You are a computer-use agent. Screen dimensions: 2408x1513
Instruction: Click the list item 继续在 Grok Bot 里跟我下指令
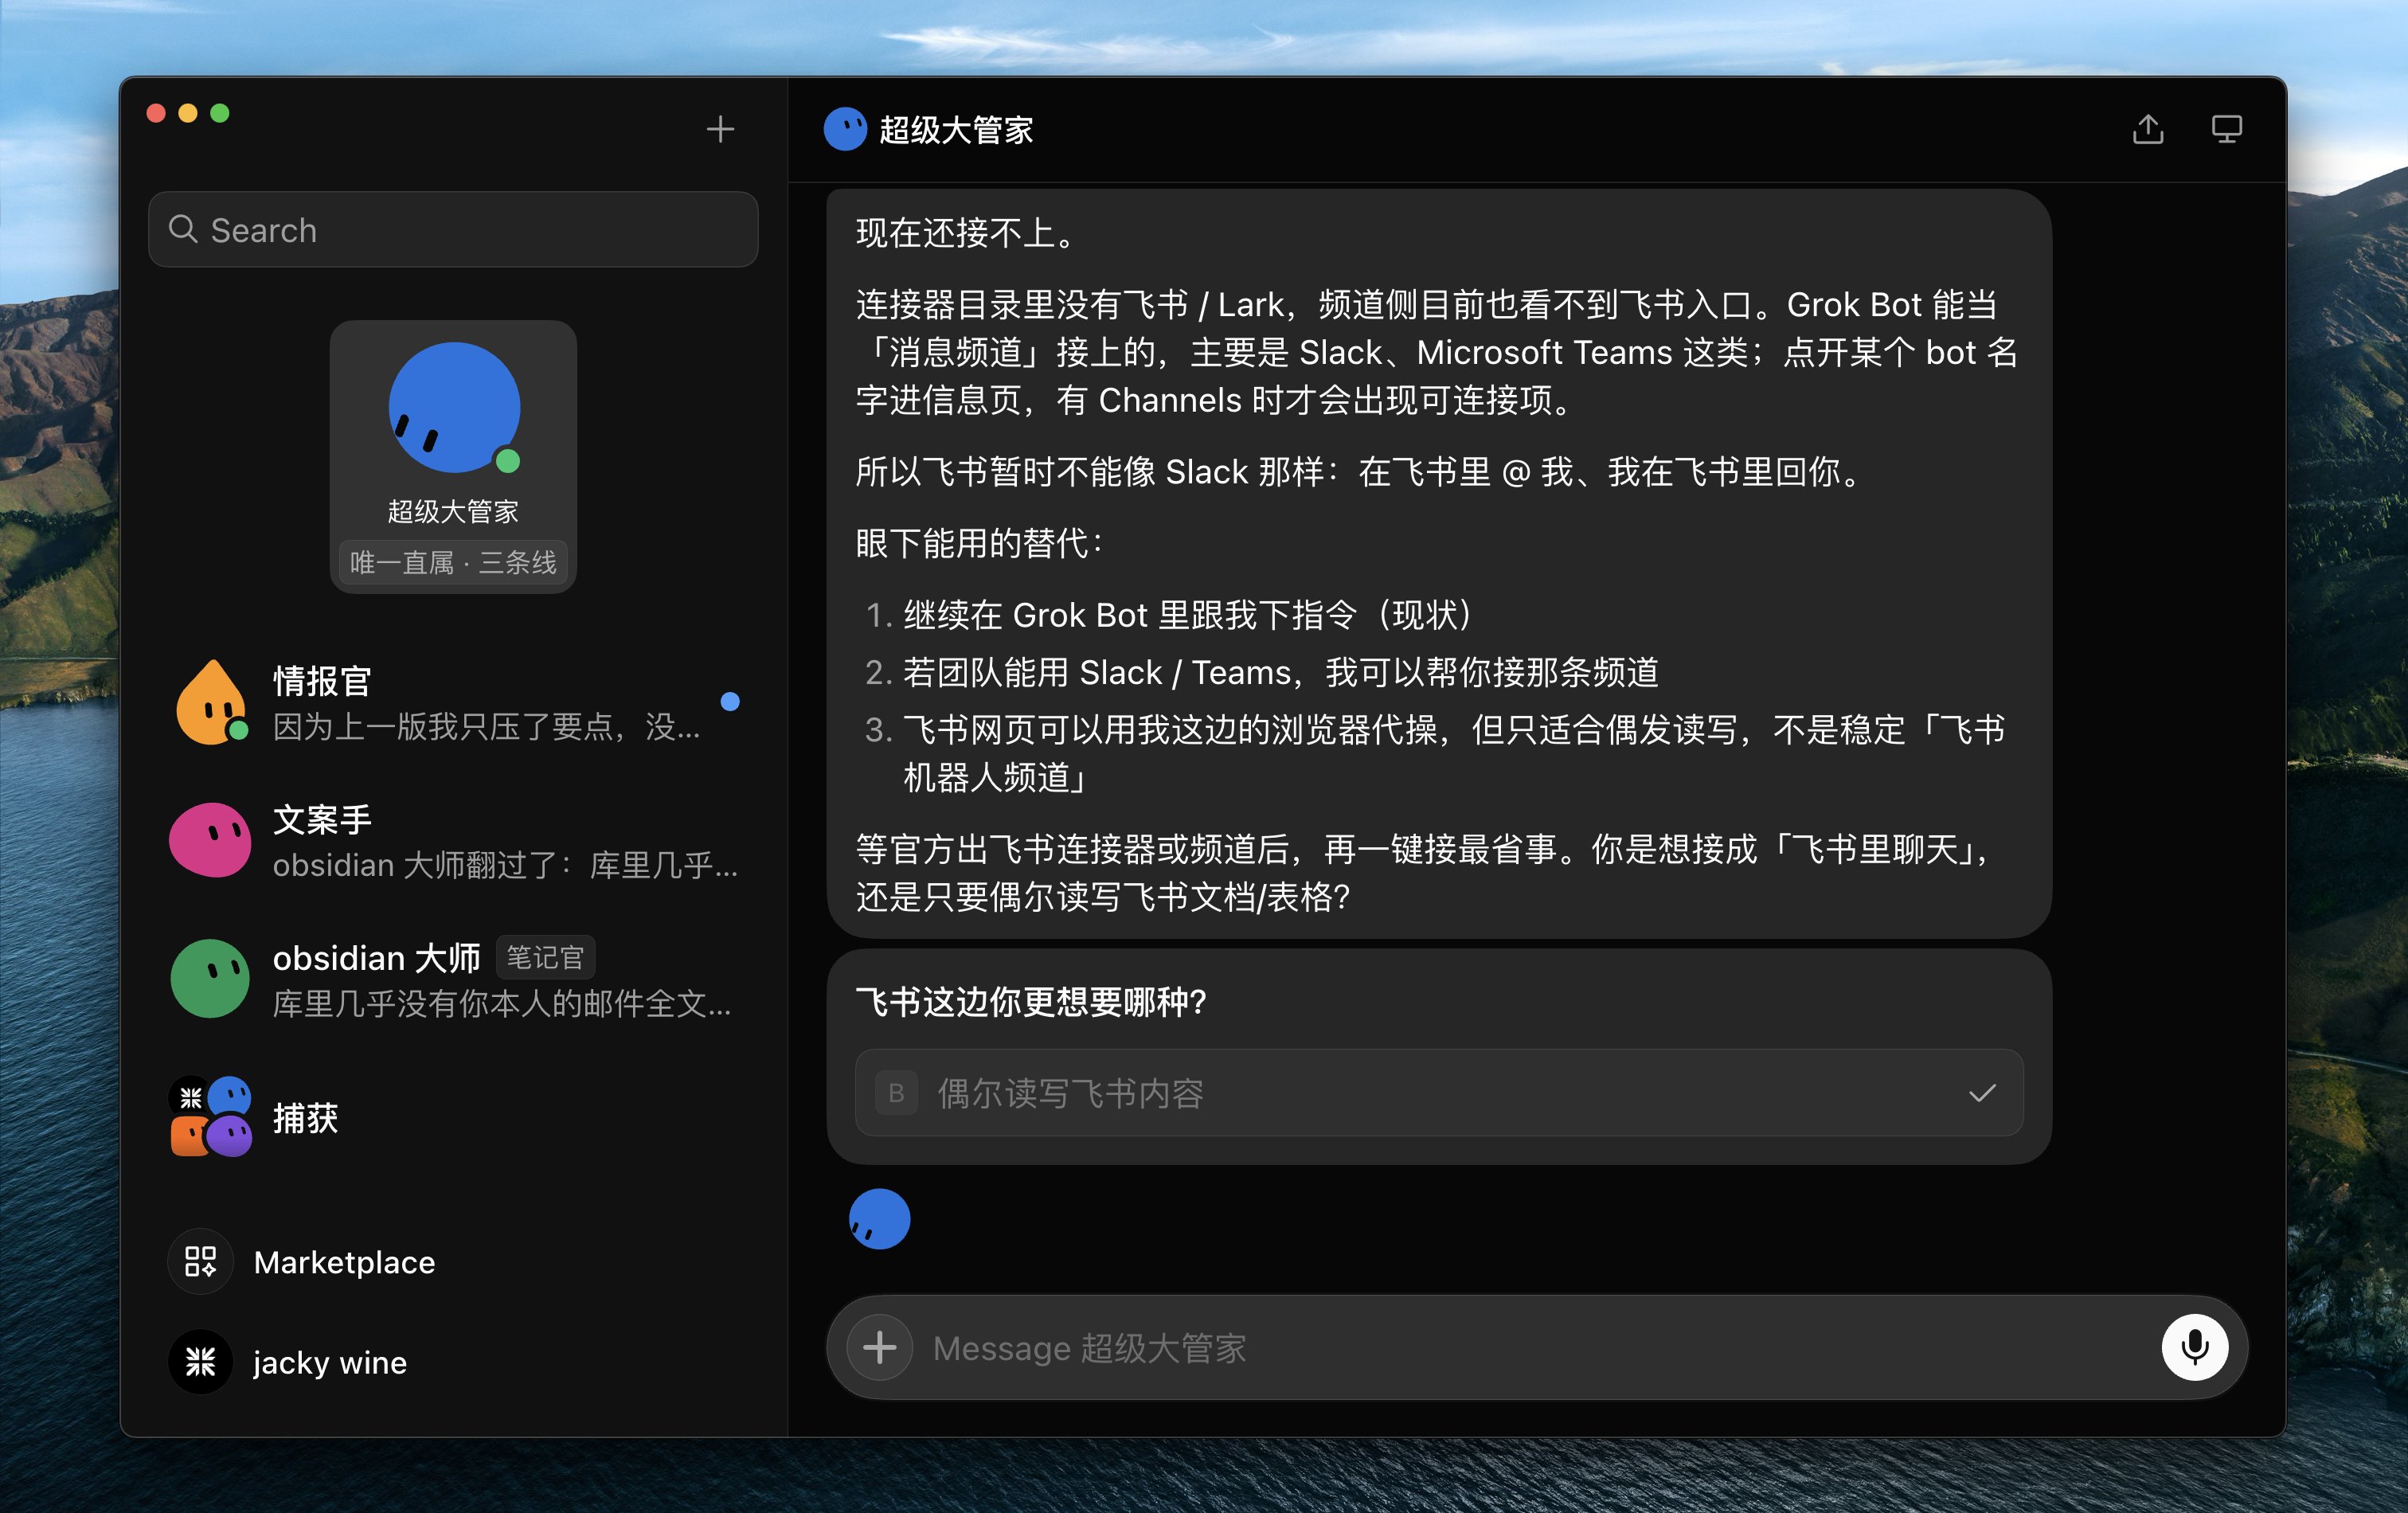pyautogui.click(x=1187, y=615)
